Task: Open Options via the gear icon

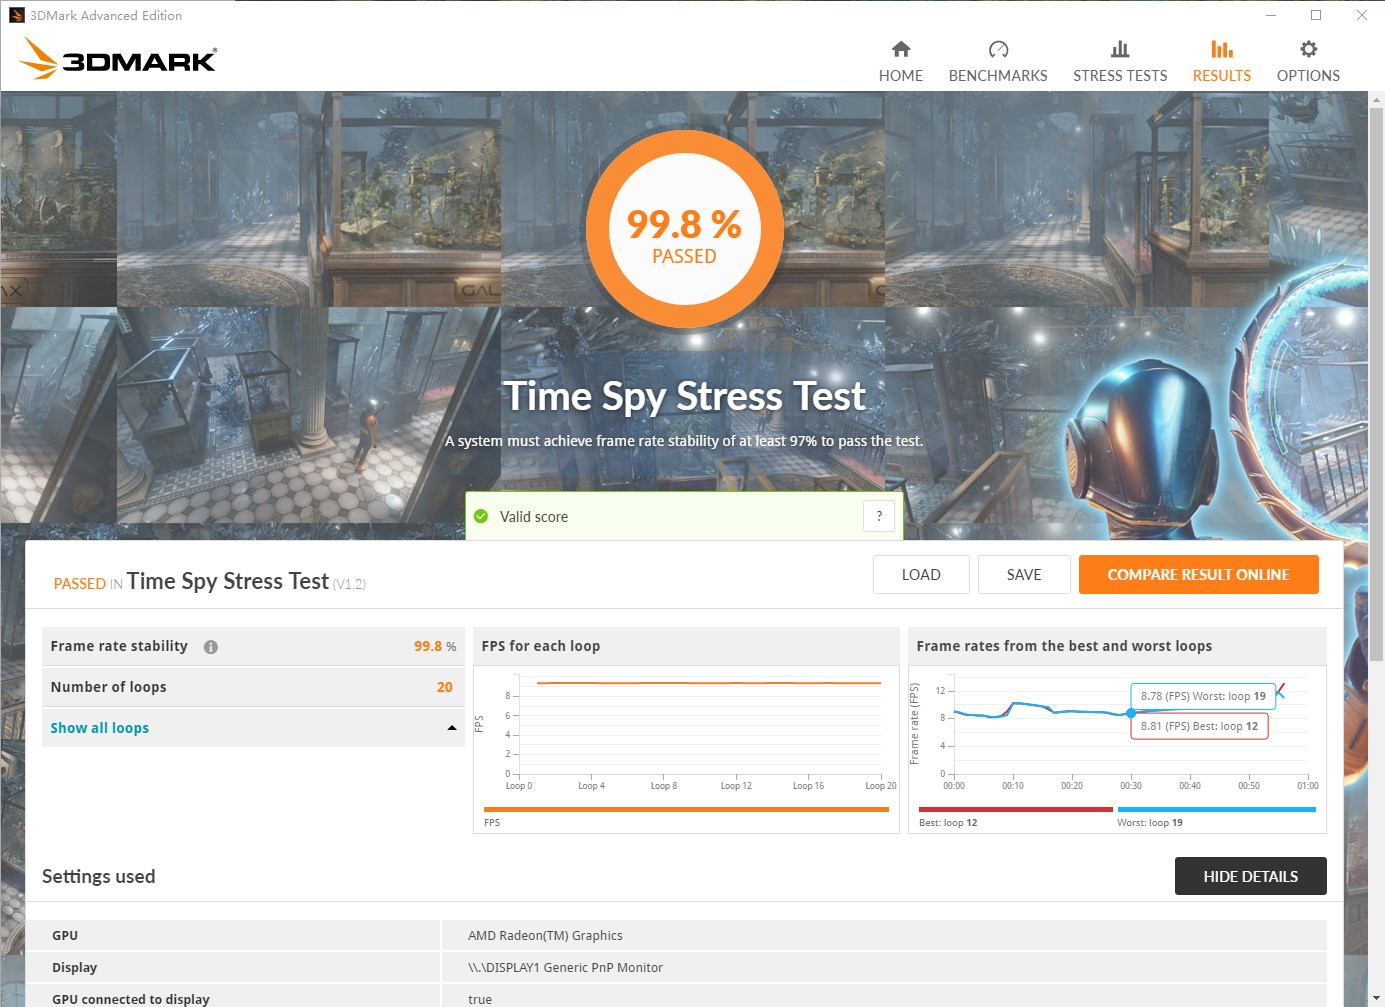Action: coord(1308,49)
